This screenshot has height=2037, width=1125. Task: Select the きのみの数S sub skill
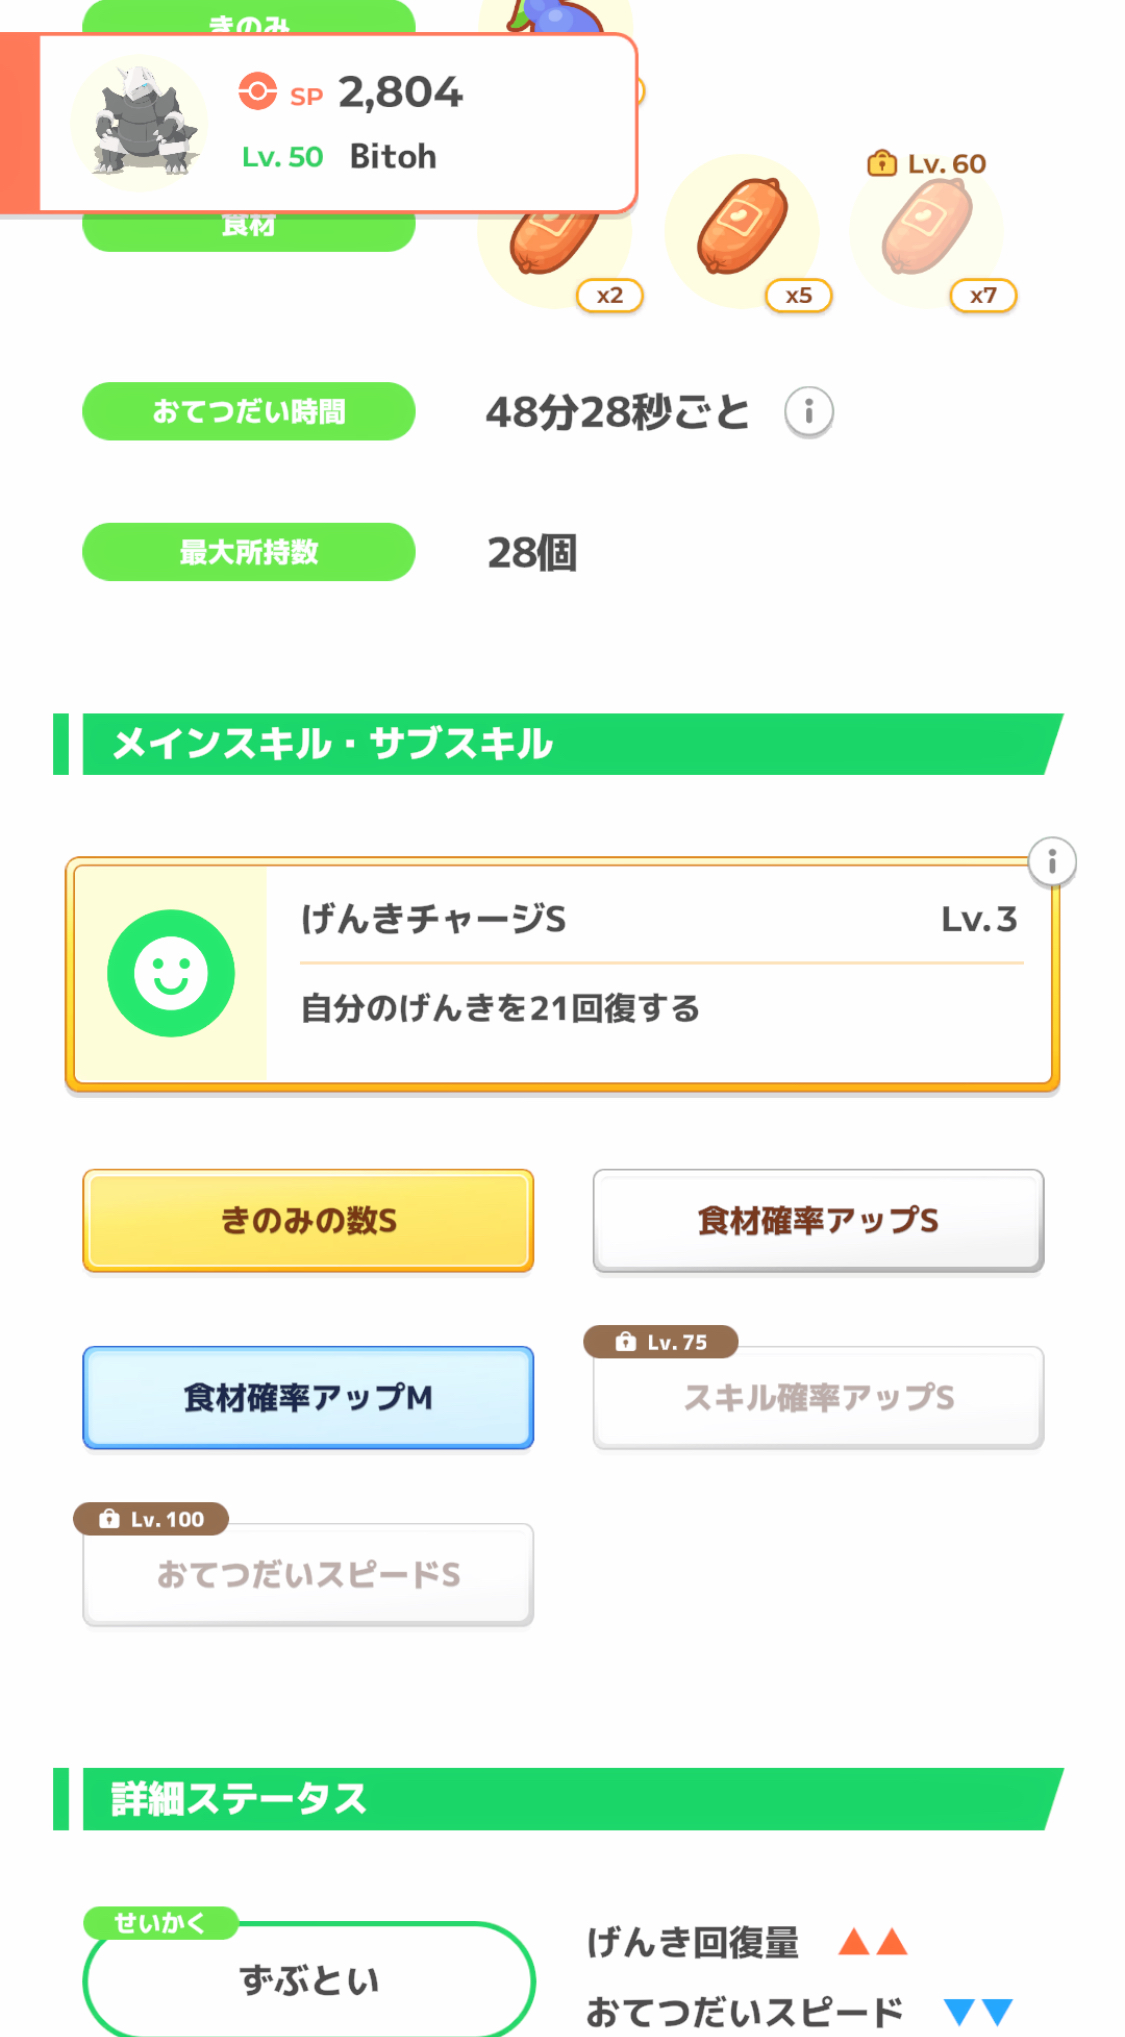click(x=308, y=1221)
